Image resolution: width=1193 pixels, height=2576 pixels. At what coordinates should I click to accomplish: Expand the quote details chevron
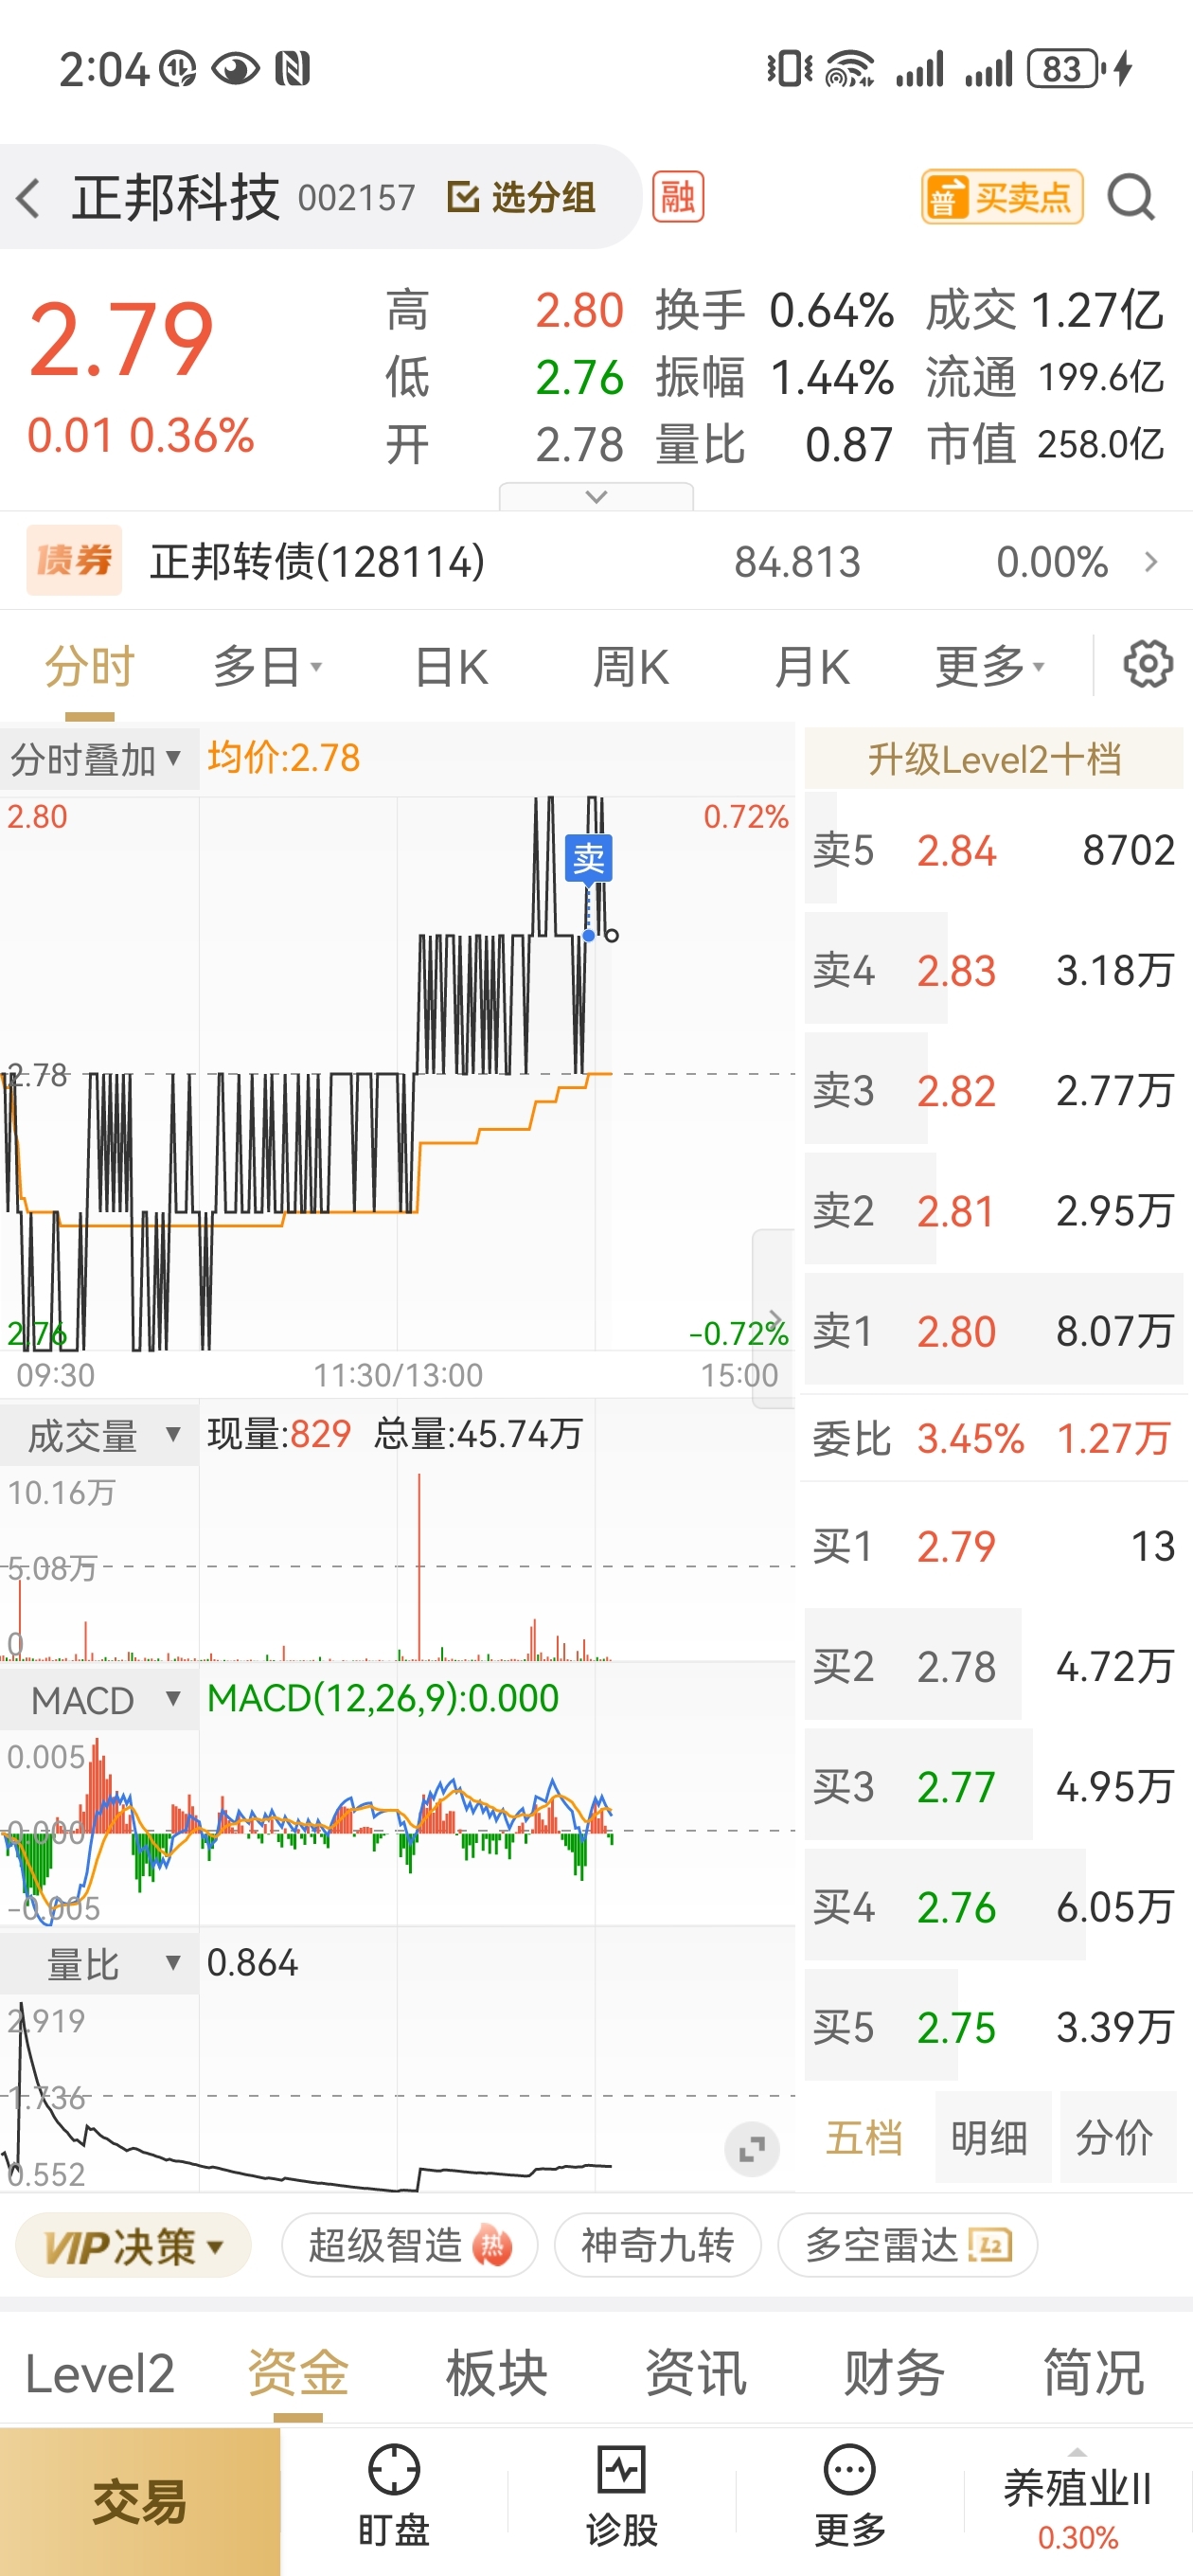click(x=596, y=497)
